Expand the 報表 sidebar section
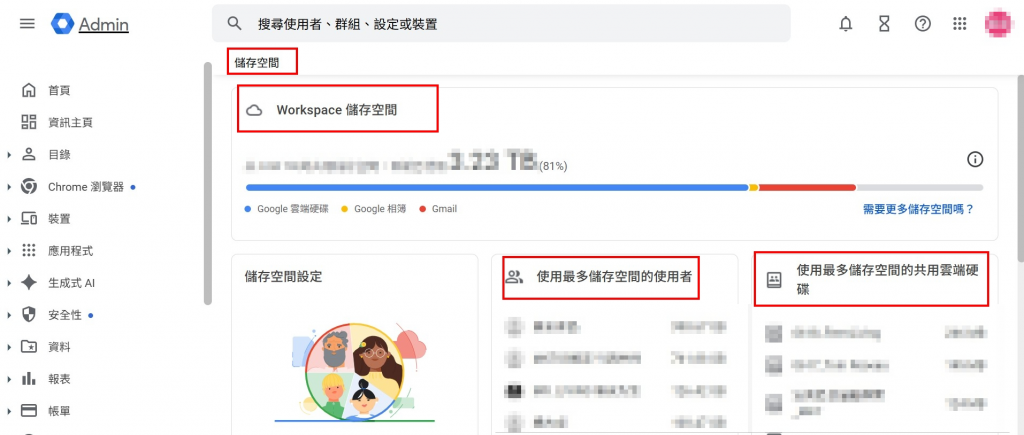Viewport: 1024px width, 435px height. click(x=9, y=379)
